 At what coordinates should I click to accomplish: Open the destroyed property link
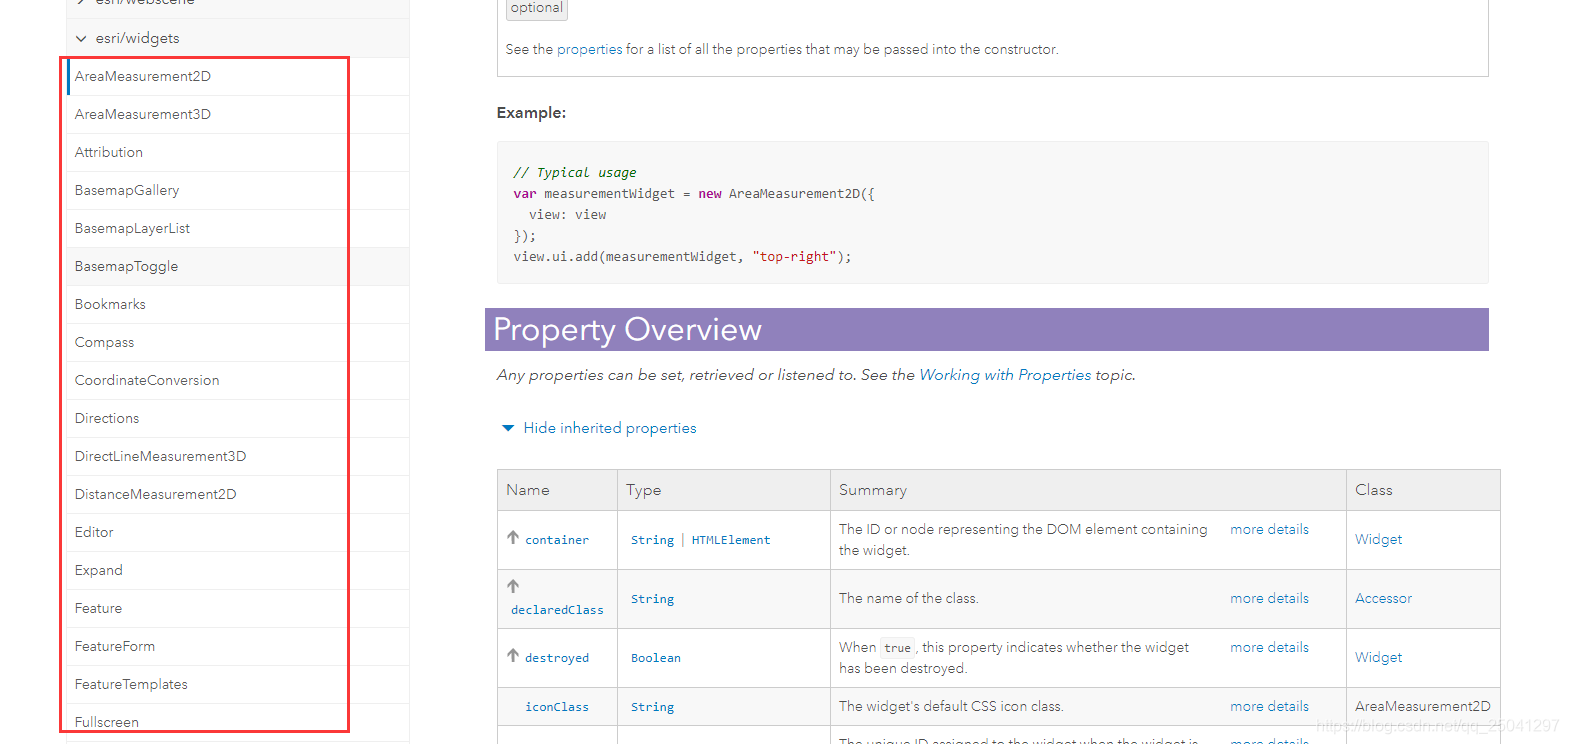point(557,658)
